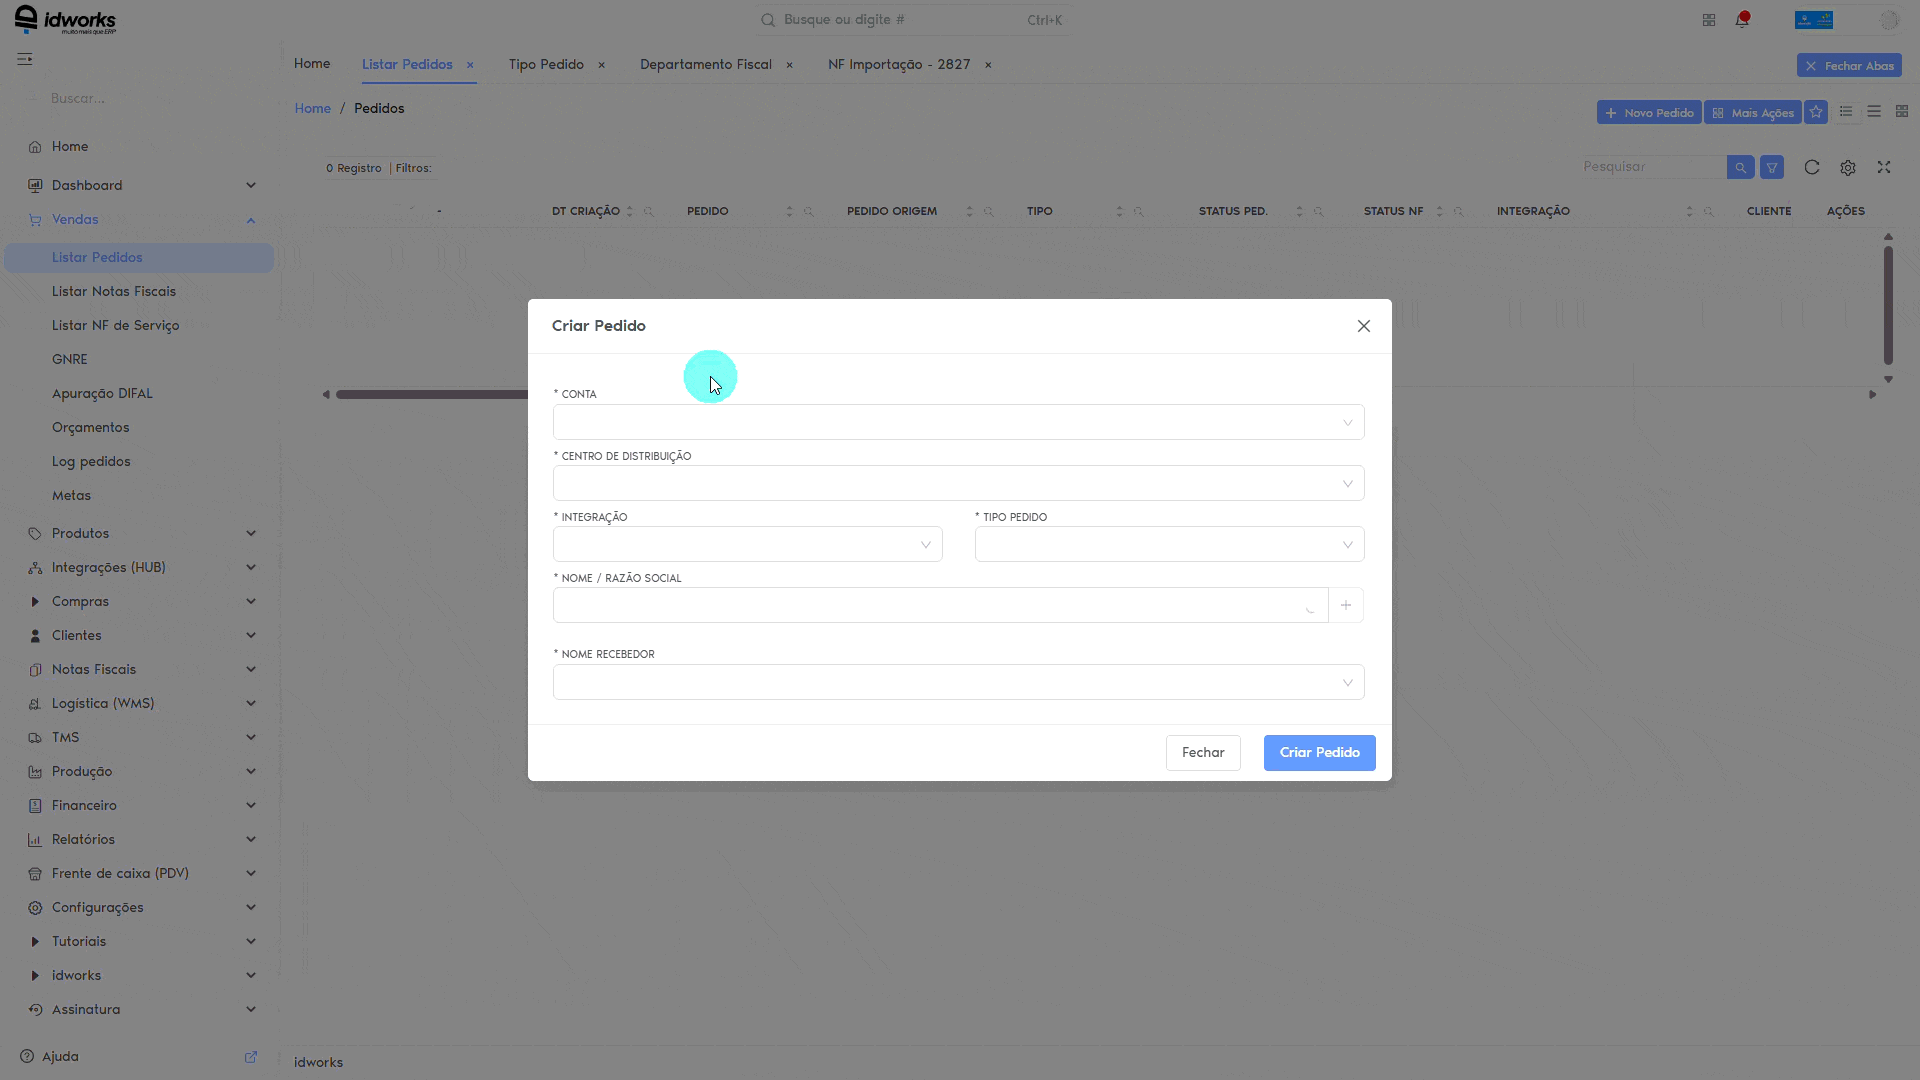Viewport: 1920px width, 1080px height.
Task: Click the vertical table scrollbar
Action: point(1888,305)
